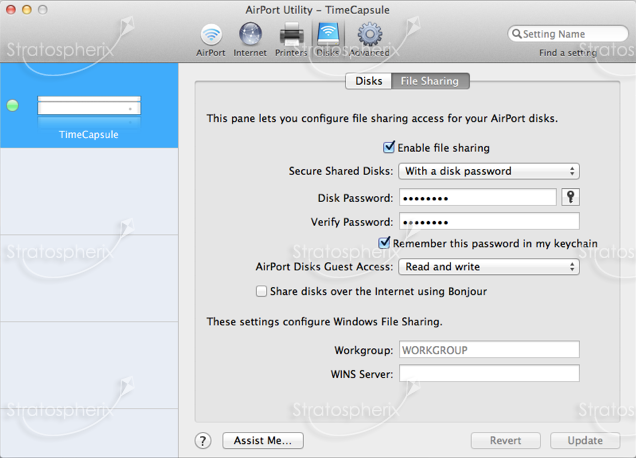Click the Revert button
Viewport: 636px width, 458px height.
point(505,441)
